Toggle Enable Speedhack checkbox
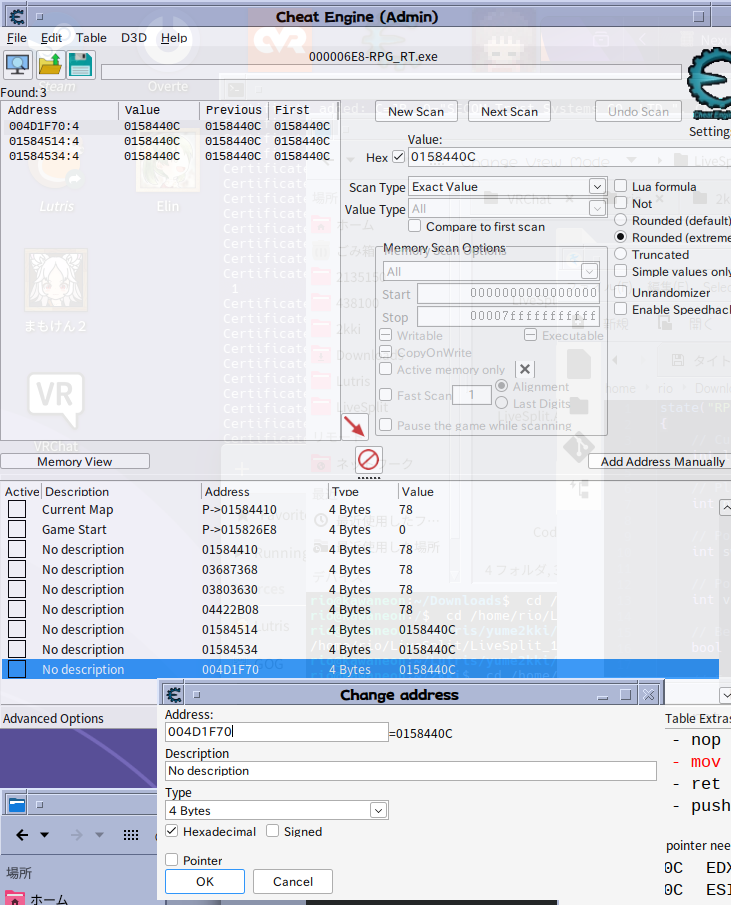731x905 pixels. (x=621, y=309)
